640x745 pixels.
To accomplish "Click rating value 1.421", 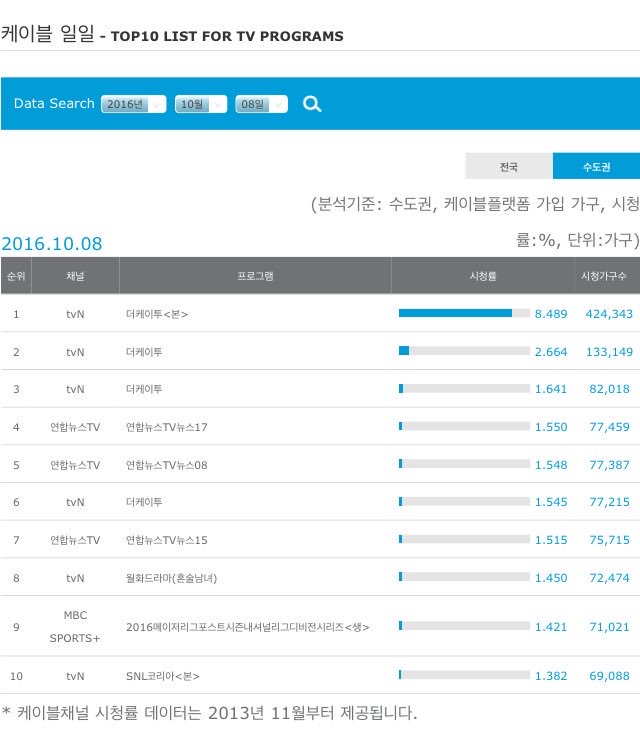I will (x=551, y=627).
